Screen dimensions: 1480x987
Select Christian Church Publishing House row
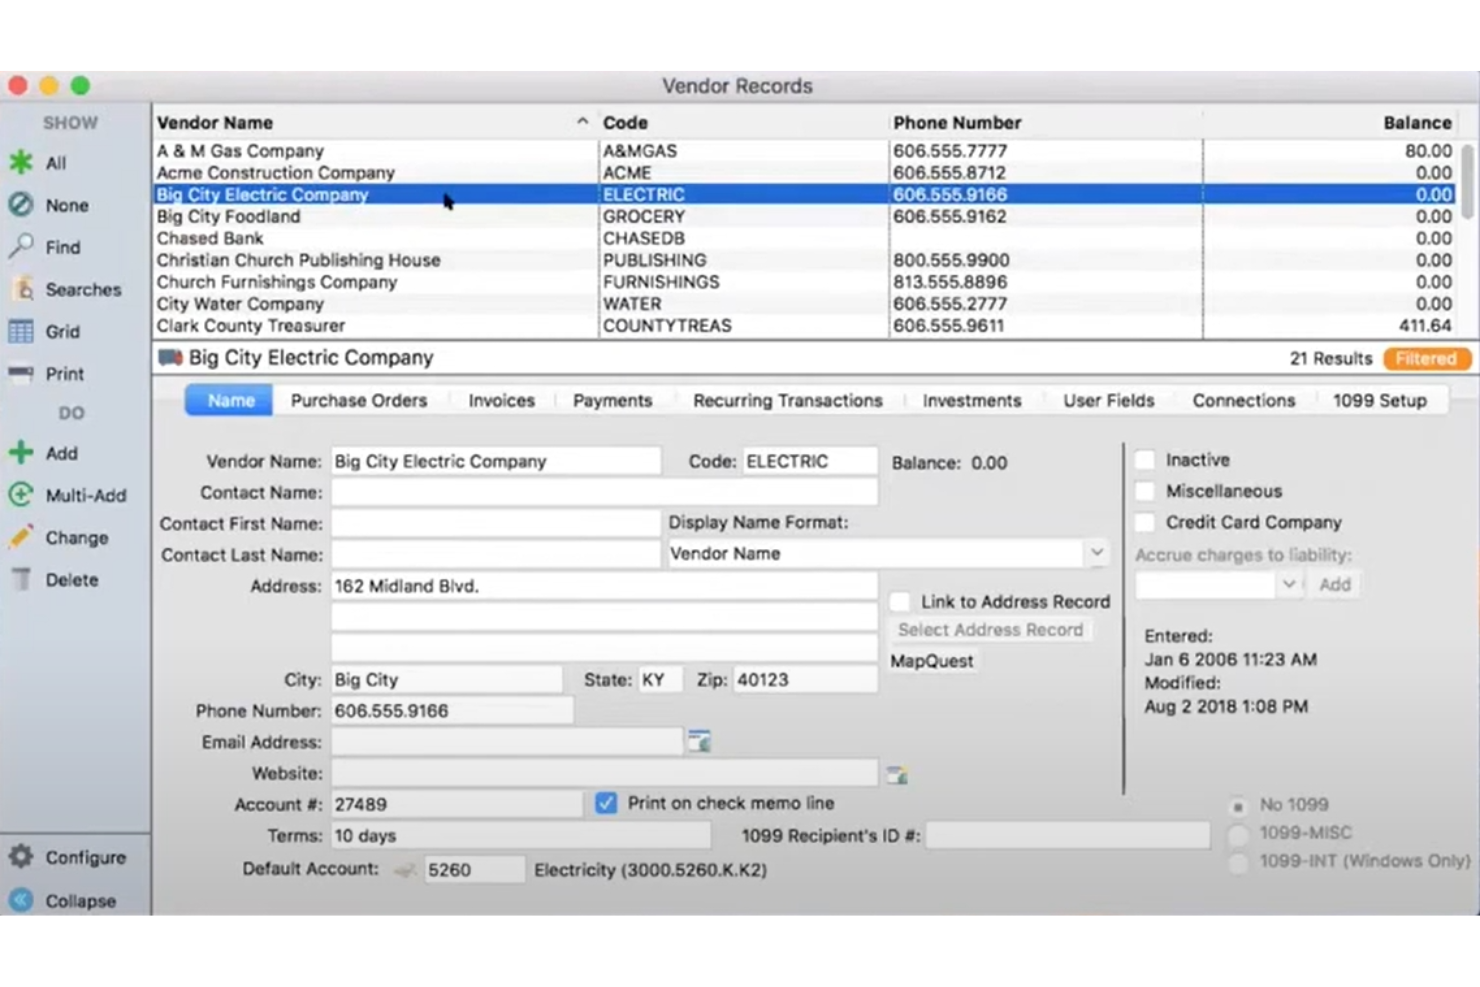tap(805, 260)
